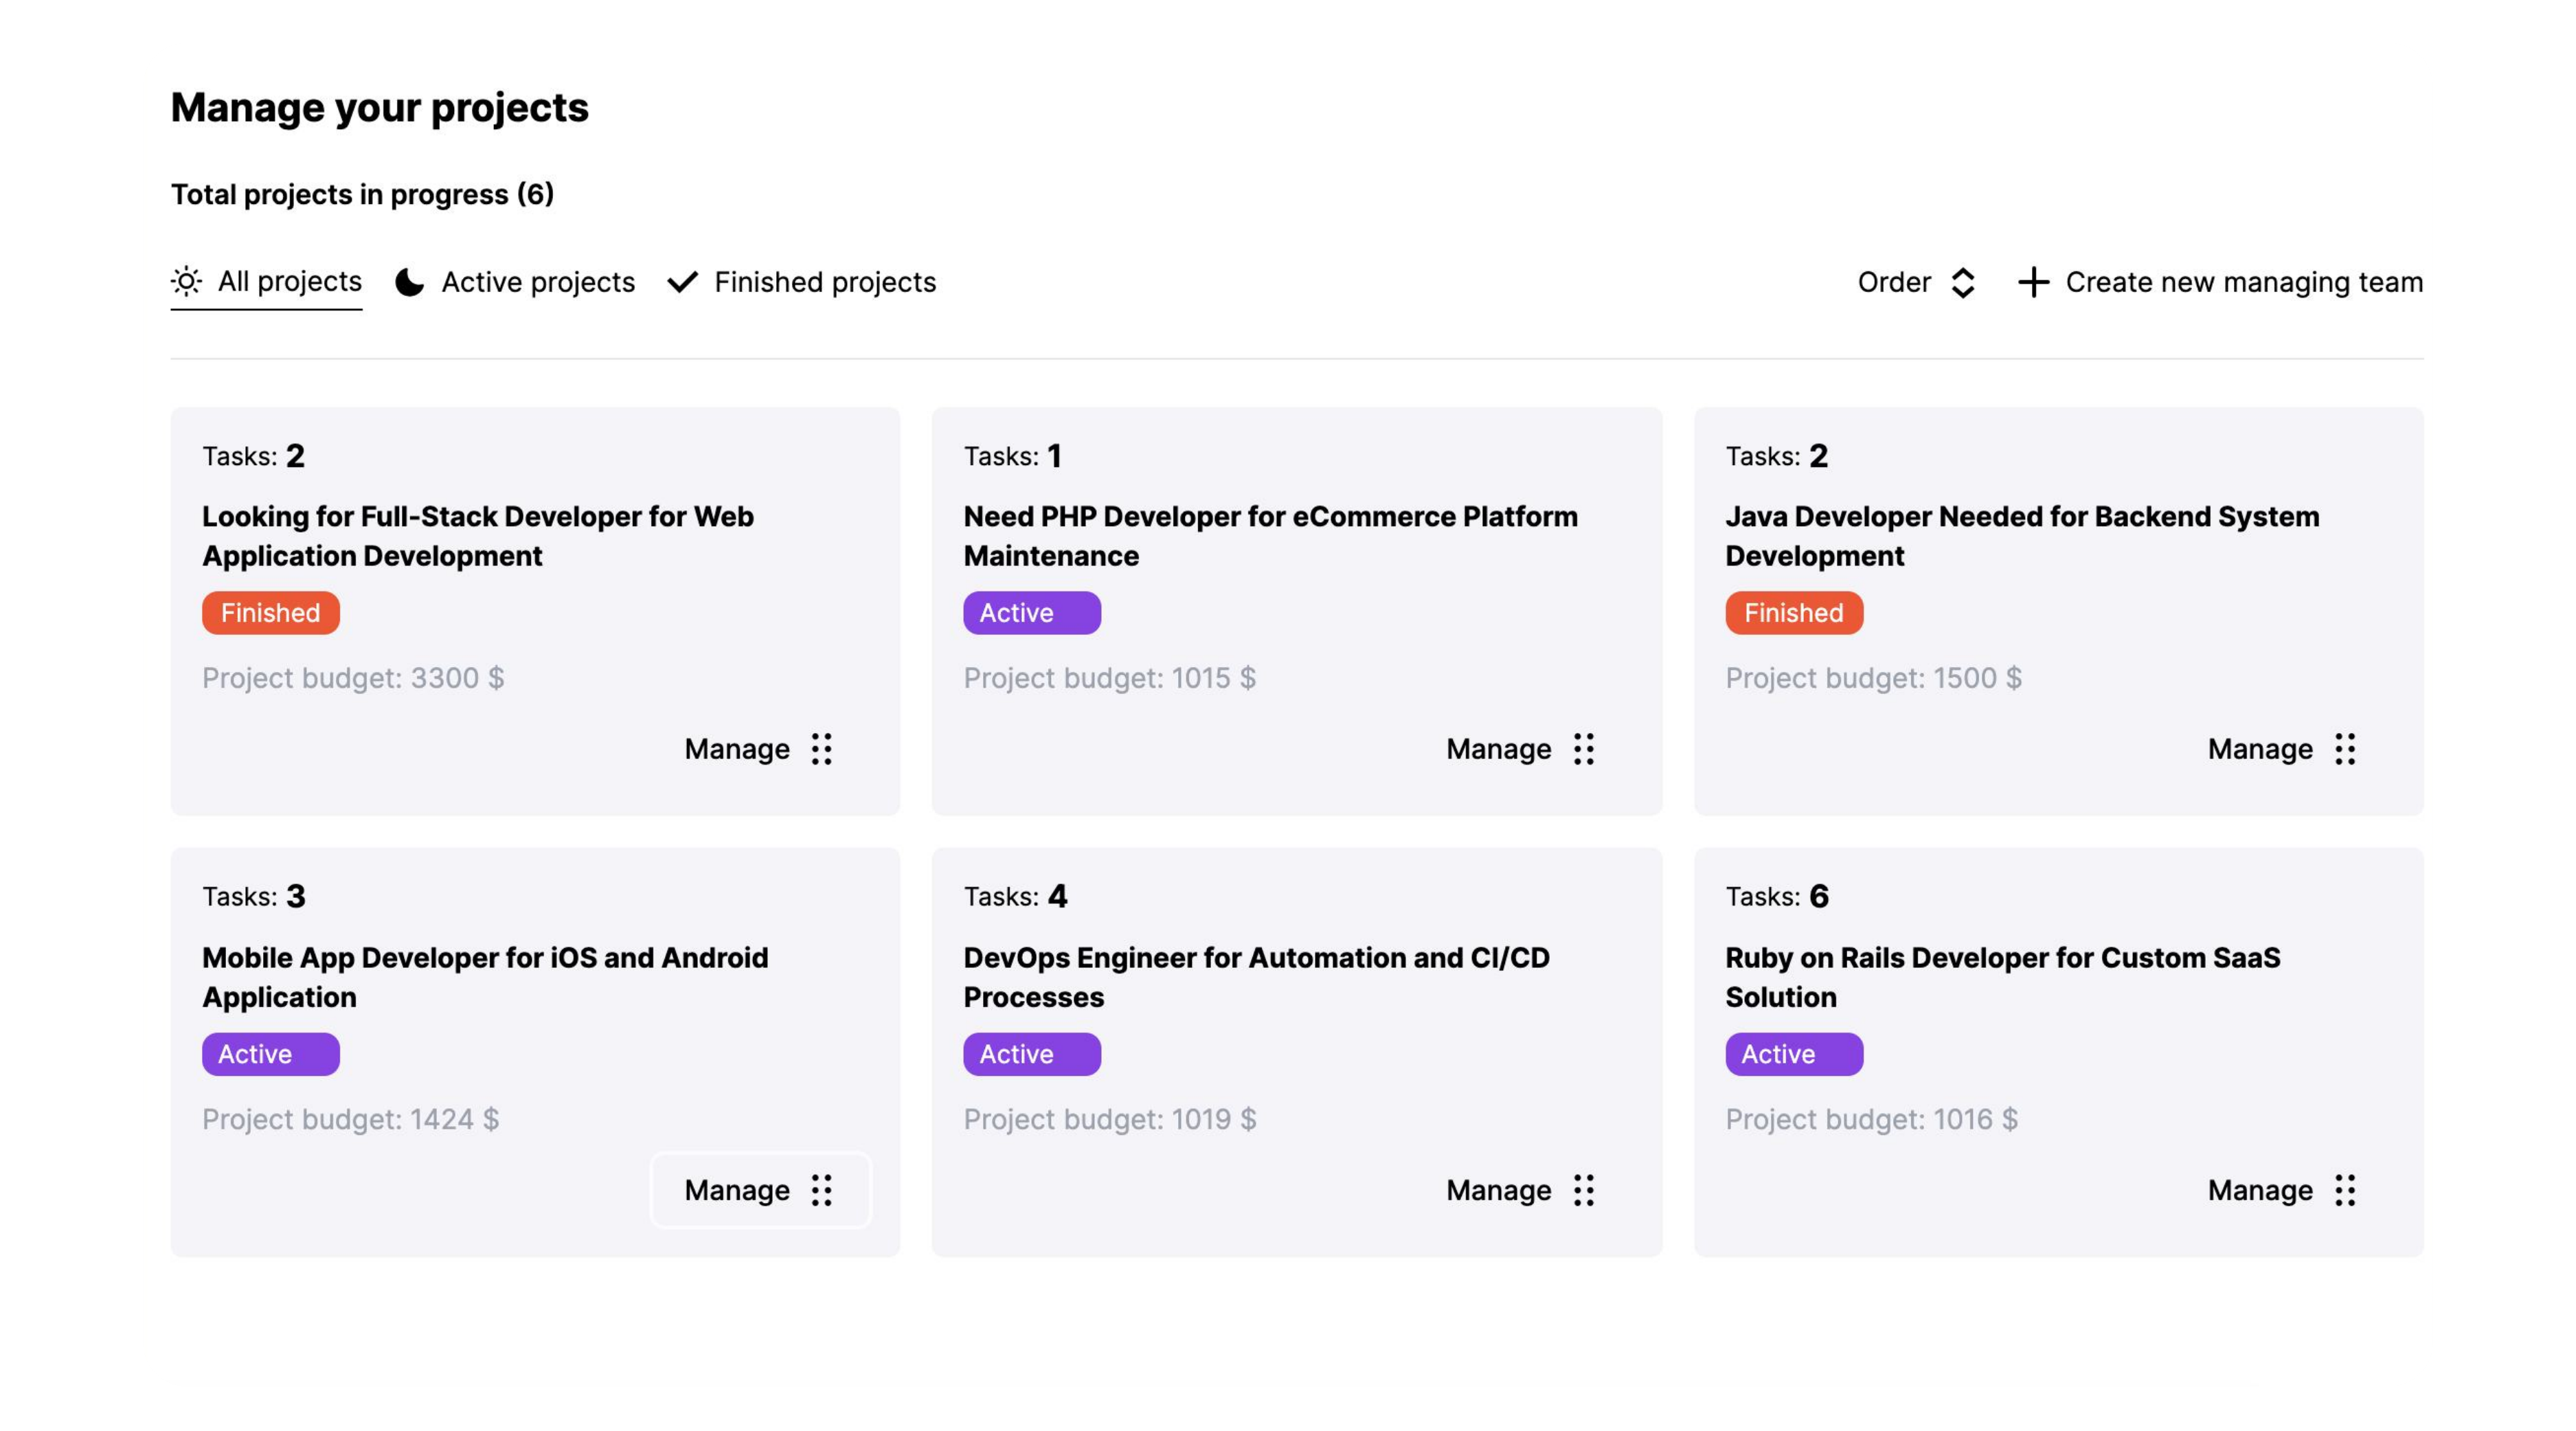Click the Finished badge on Java Developer card
Image resolution: width=2576 pixels, height=1431 pixels.
tap(1794, 613)
